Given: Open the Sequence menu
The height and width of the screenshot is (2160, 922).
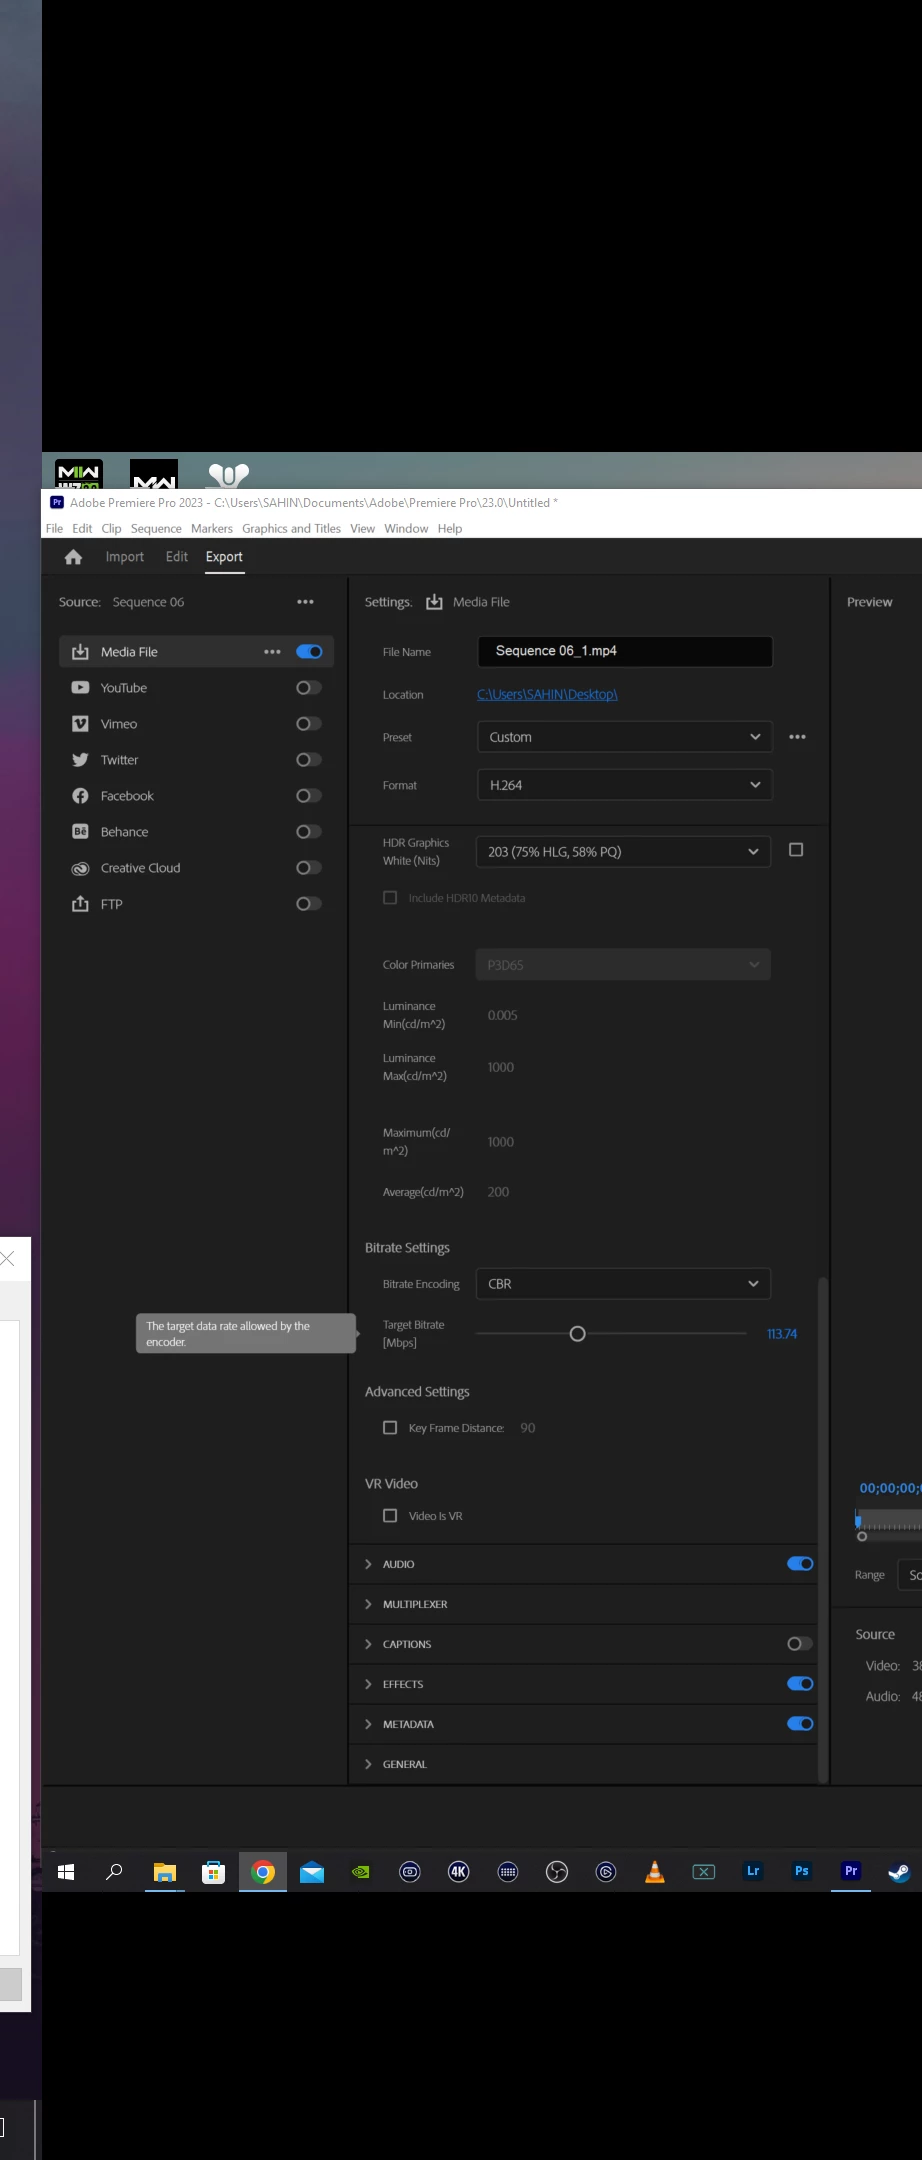Looking at the screenshot, I should pos(156,529).
